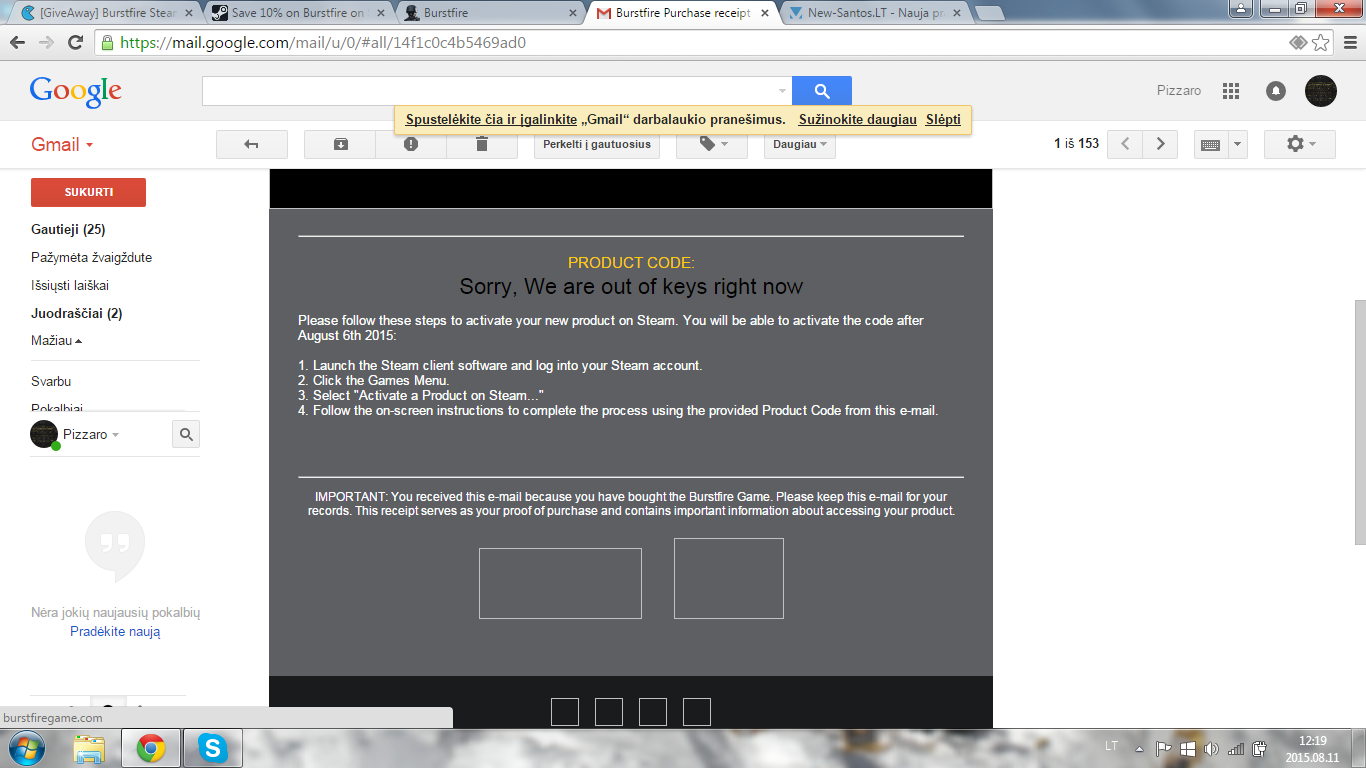Open Išsiųsti laiškai folder
1366x768 pixels.
pyautogui.click(x=70, y=285)
